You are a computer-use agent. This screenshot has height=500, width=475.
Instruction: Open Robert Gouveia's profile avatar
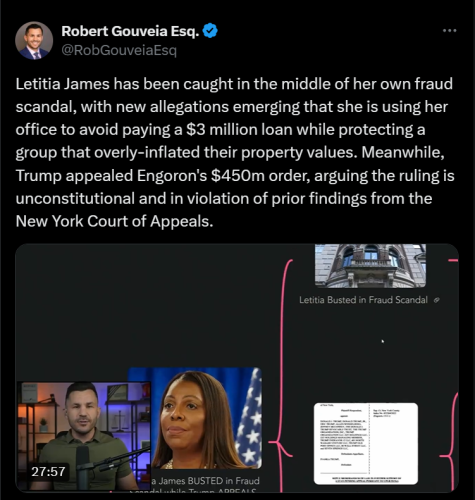(34, 41)
